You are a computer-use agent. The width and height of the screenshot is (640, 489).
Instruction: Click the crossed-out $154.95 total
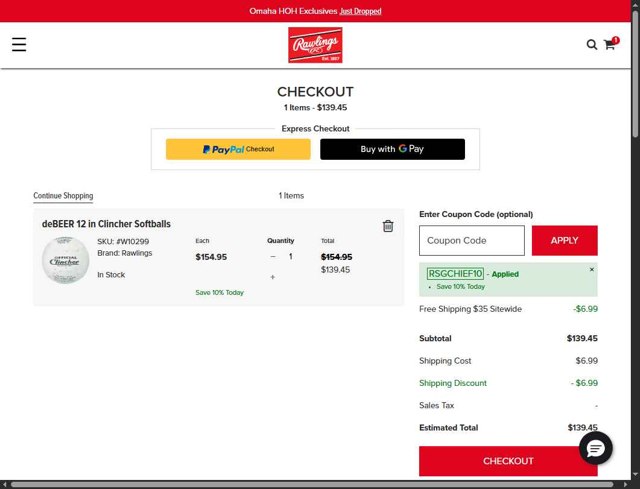tap(336, 257)
